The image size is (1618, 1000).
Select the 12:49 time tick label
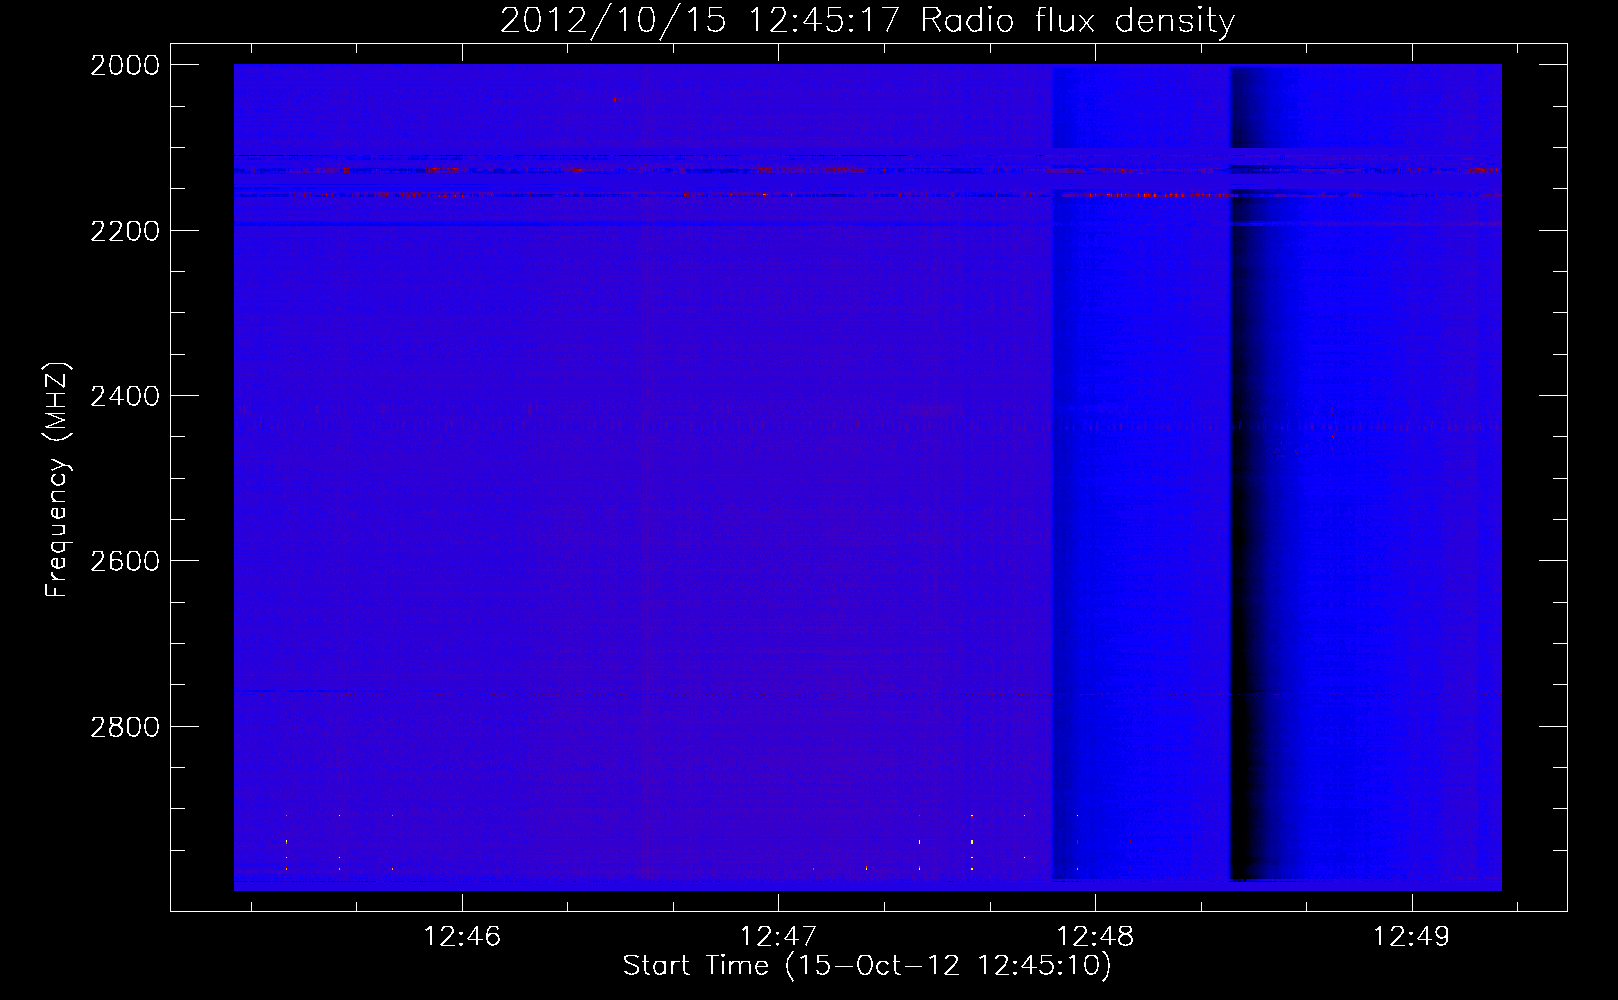pyautogui.click(x=1411, y=937)
